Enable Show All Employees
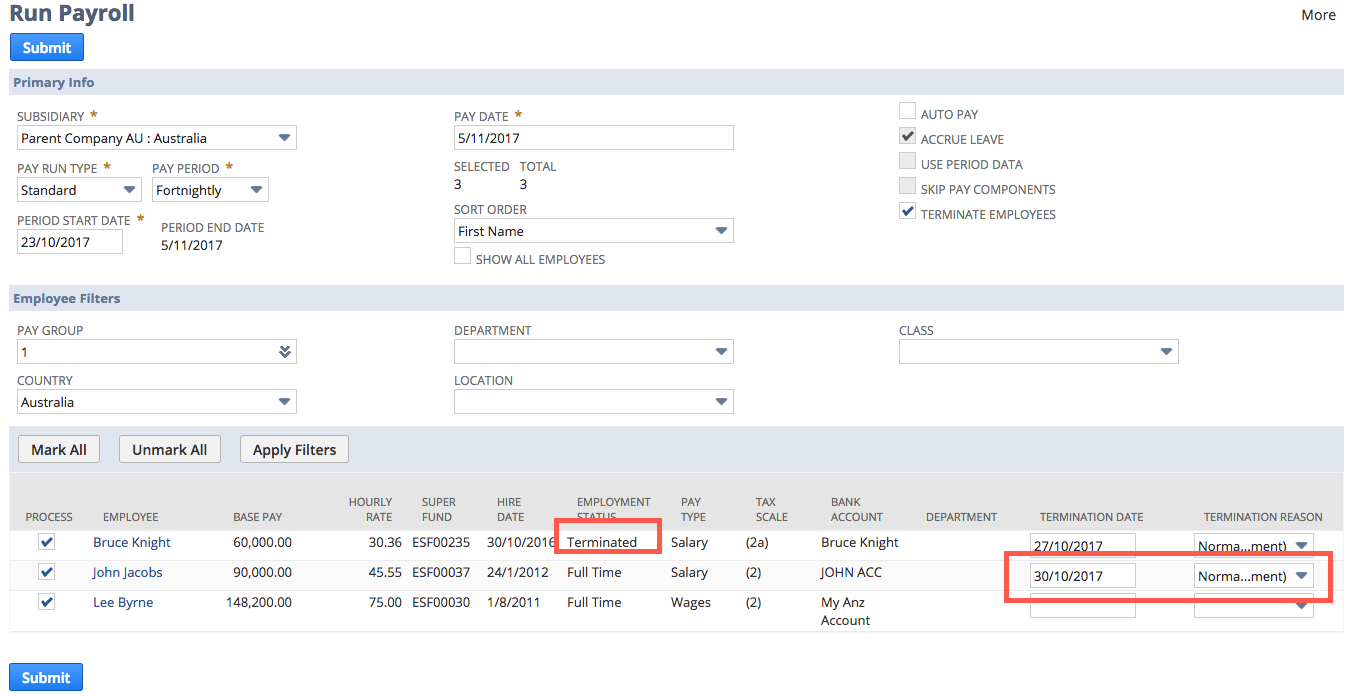The width and height of the screenshot is (1353, 696). coord(463,256)
